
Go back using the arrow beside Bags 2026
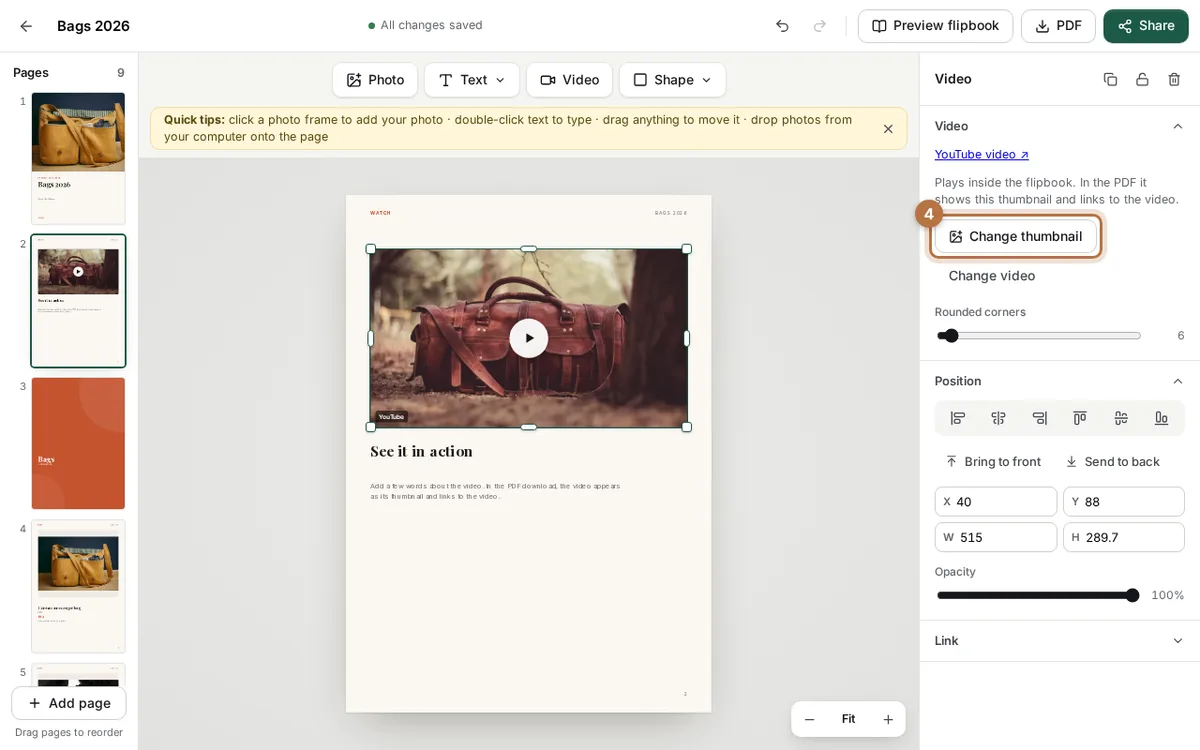coord(26,26)
